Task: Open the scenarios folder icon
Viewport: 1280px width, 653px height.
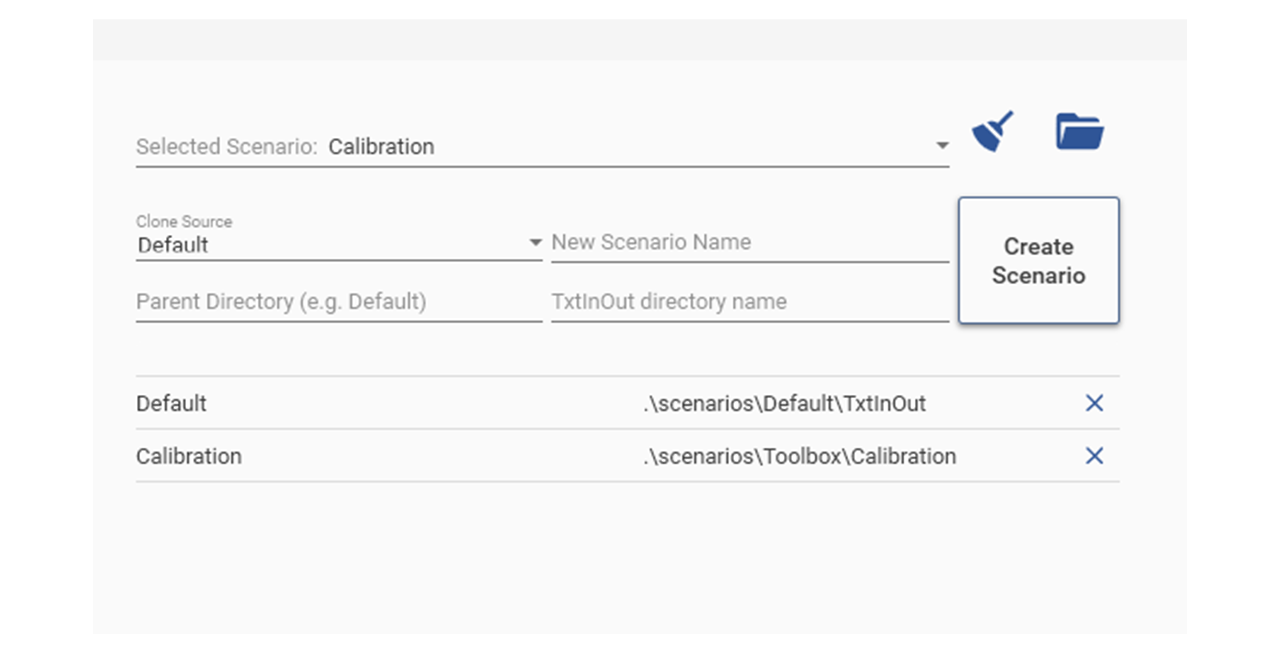Action: (1079, 132)
